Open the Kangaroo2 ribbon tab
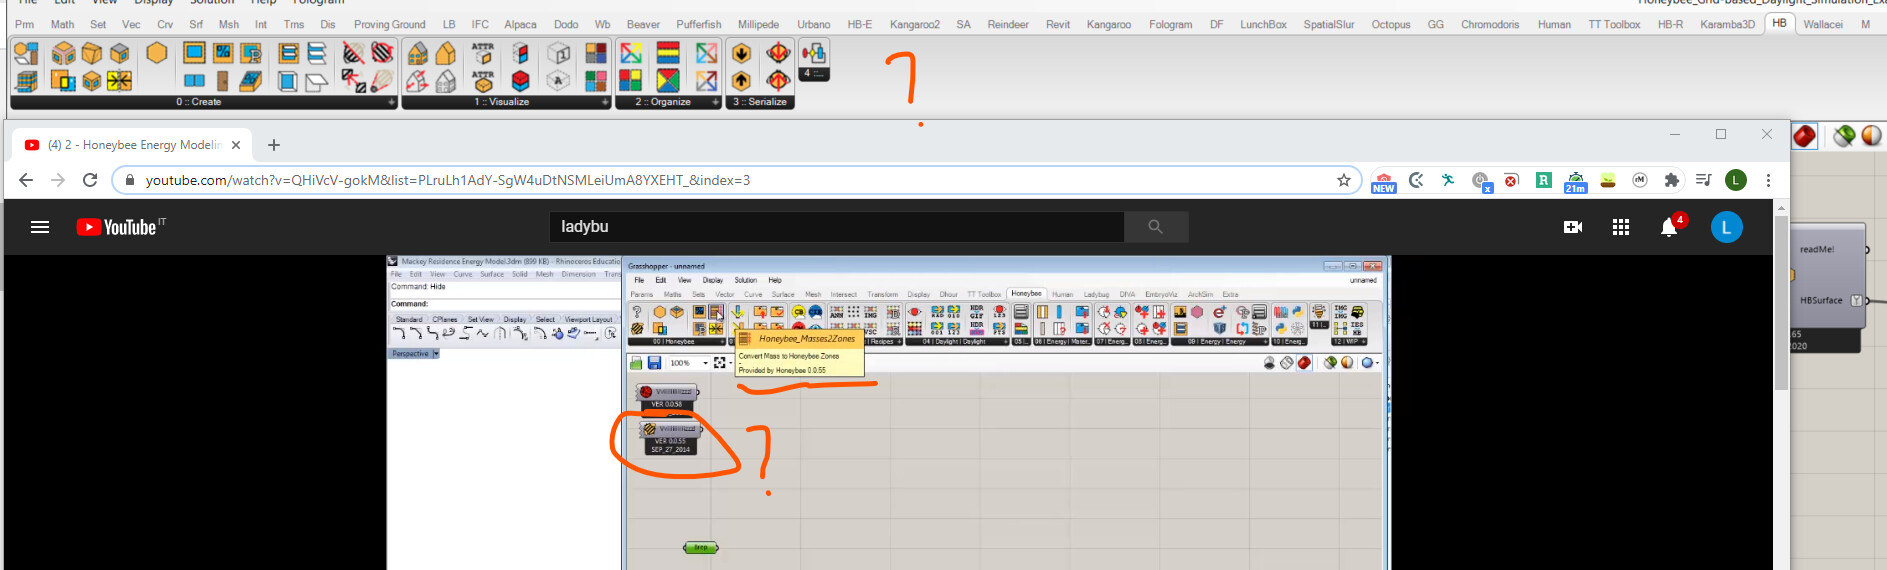 (915, 24)
